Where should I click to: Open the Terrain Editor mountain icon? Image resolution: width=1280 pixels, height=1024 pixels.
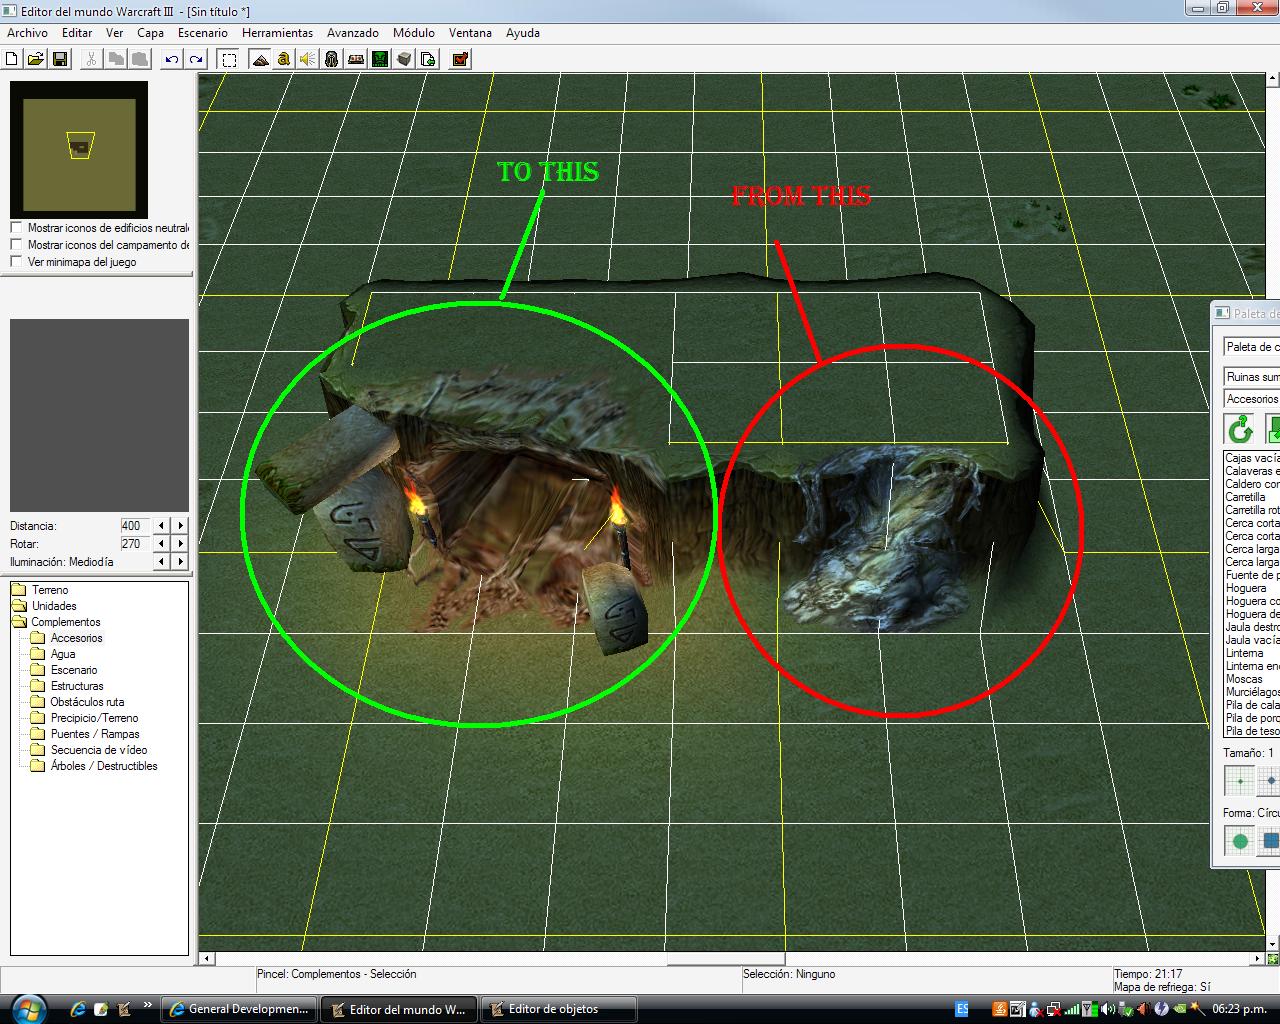(x=260, y=59)
